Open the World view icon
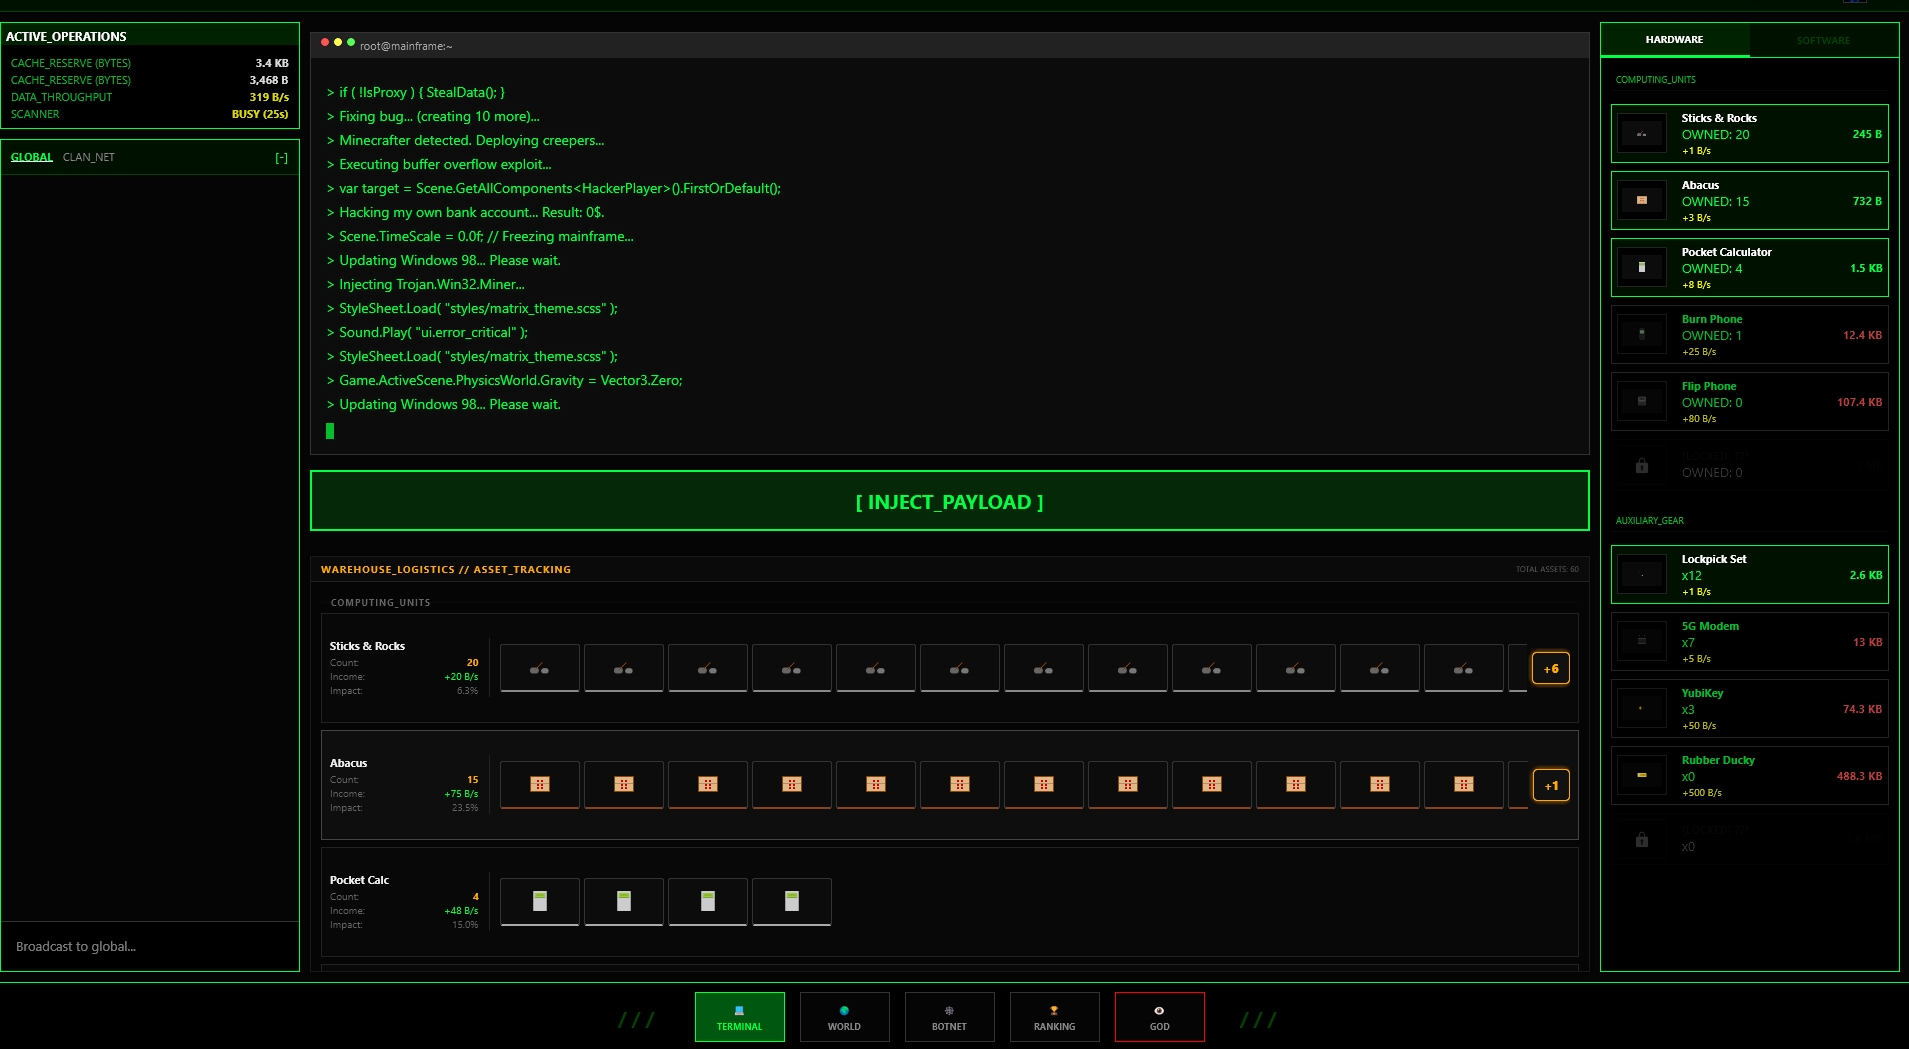The width and height of the screenshot is (1909, 1049). point(844,1011)
